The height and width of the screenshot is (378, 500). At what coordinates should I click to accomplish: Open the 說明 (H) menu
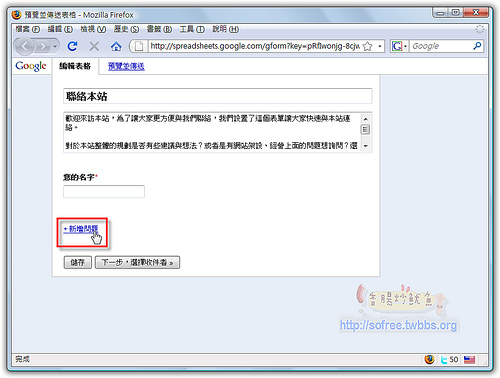[x=226, y=29]
